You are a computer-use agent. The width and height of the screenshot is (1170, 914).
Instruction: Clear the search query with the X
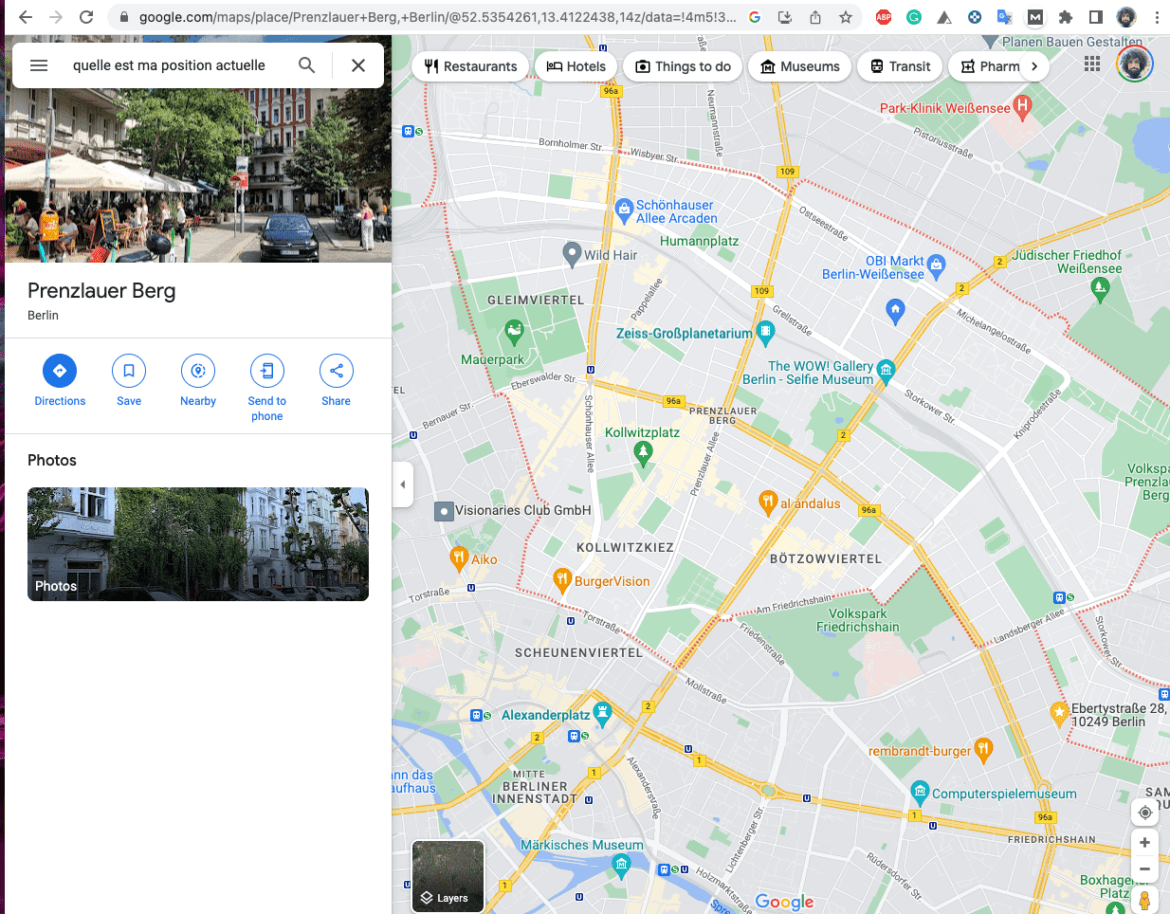pyautogui.click(x=357, y=64)
